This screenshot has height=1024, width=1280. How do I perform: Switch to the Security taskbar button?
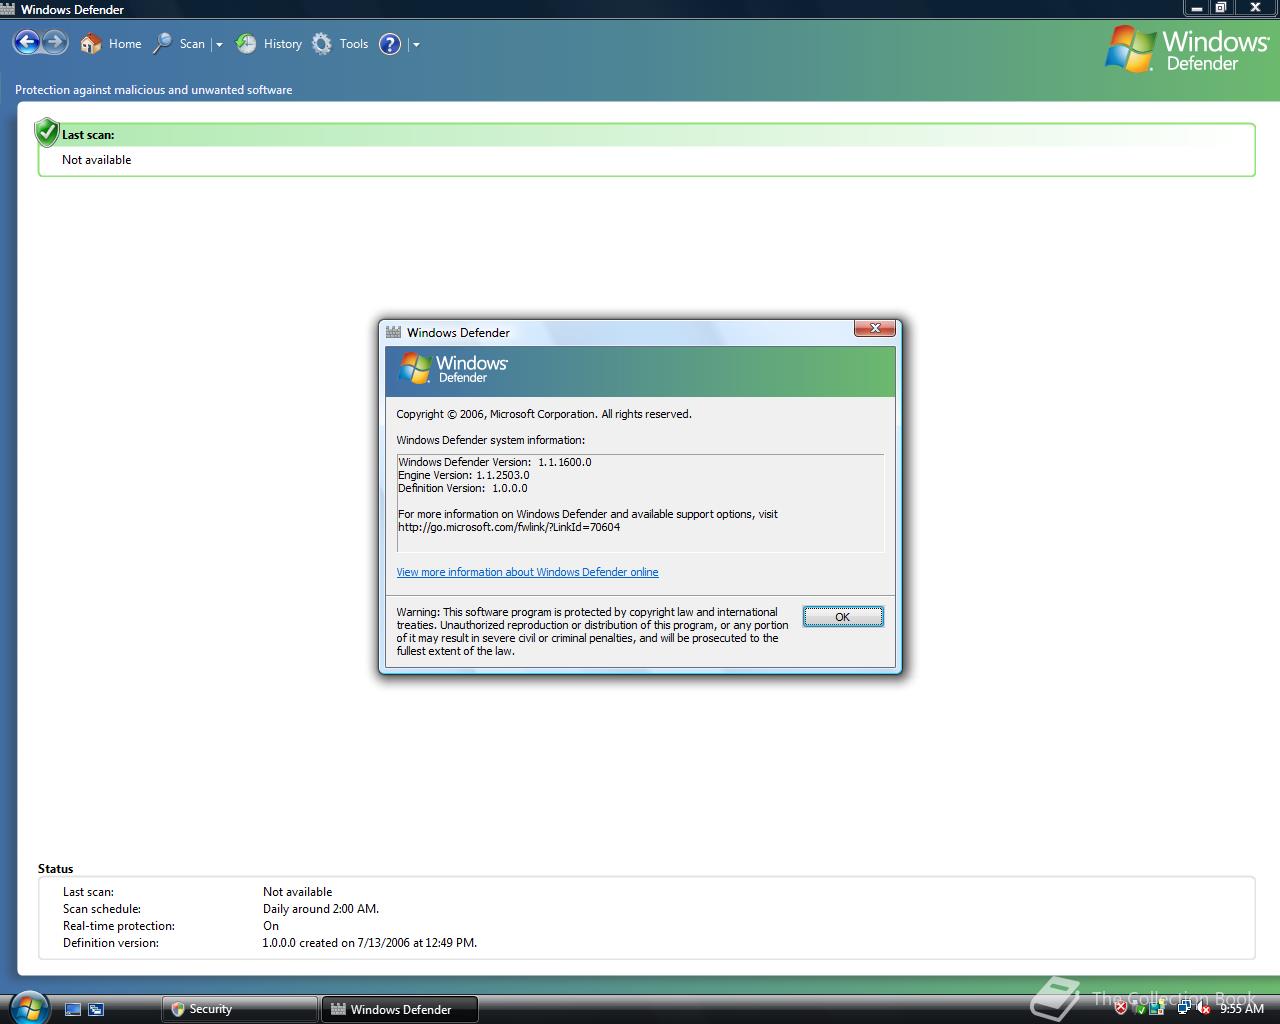[240, 1009]
